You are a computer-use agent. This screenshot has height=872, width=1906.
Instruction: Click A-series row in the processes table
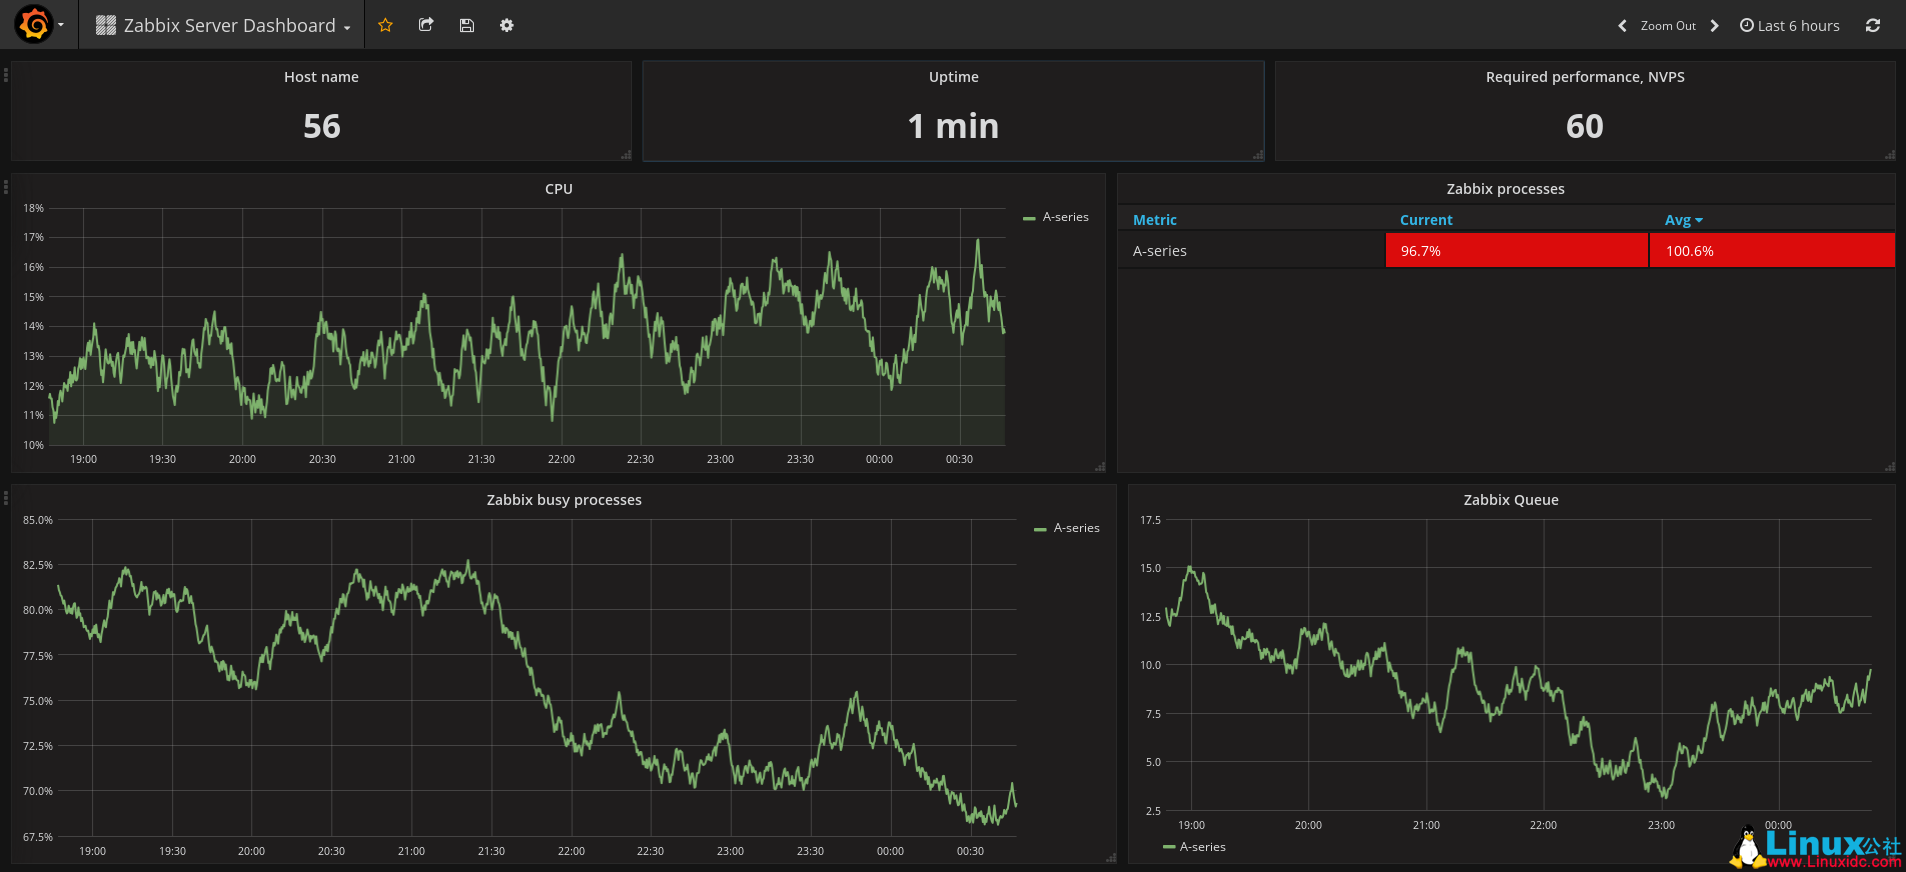1506,251
